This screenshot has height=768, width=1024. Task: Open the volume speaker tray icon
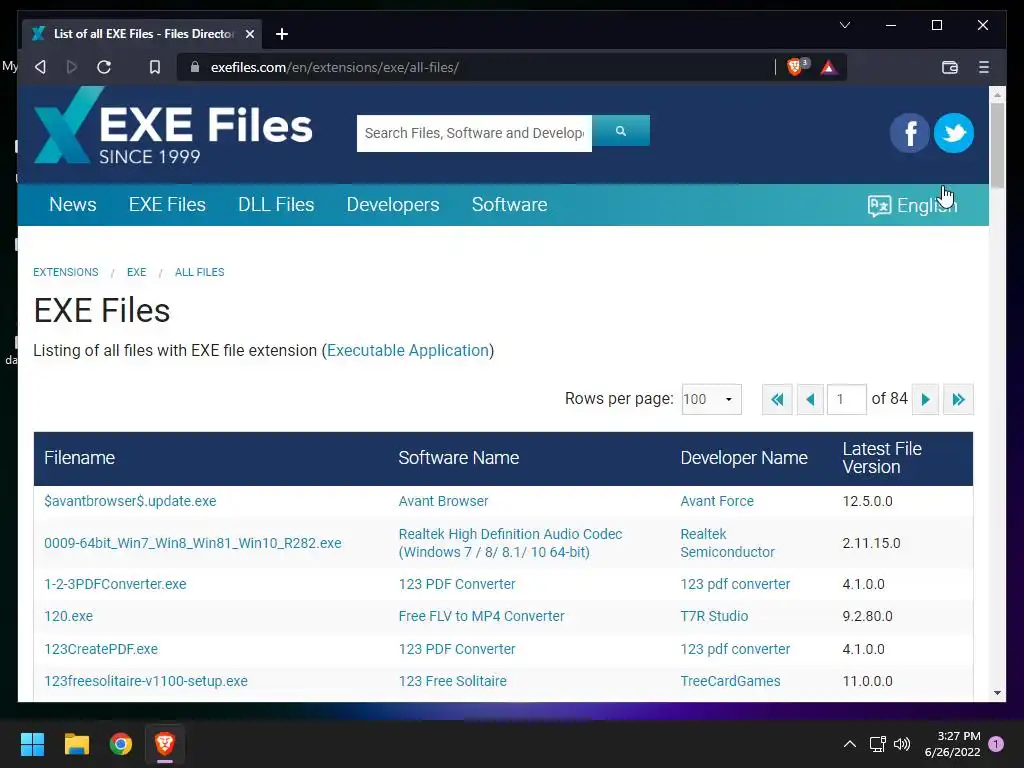(902, 744)
